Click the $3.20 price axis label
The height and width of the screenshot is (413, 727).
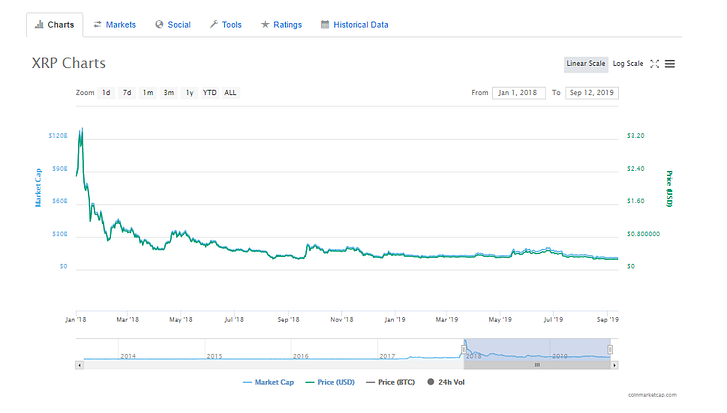pos(636,136)
